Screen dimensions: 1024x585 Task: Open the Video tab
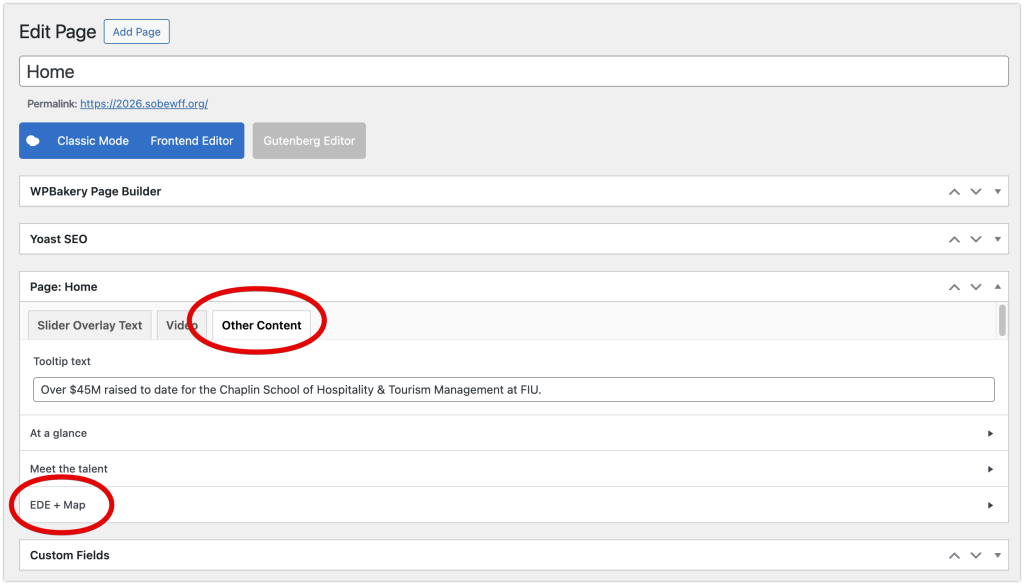[x=182, y=325]
